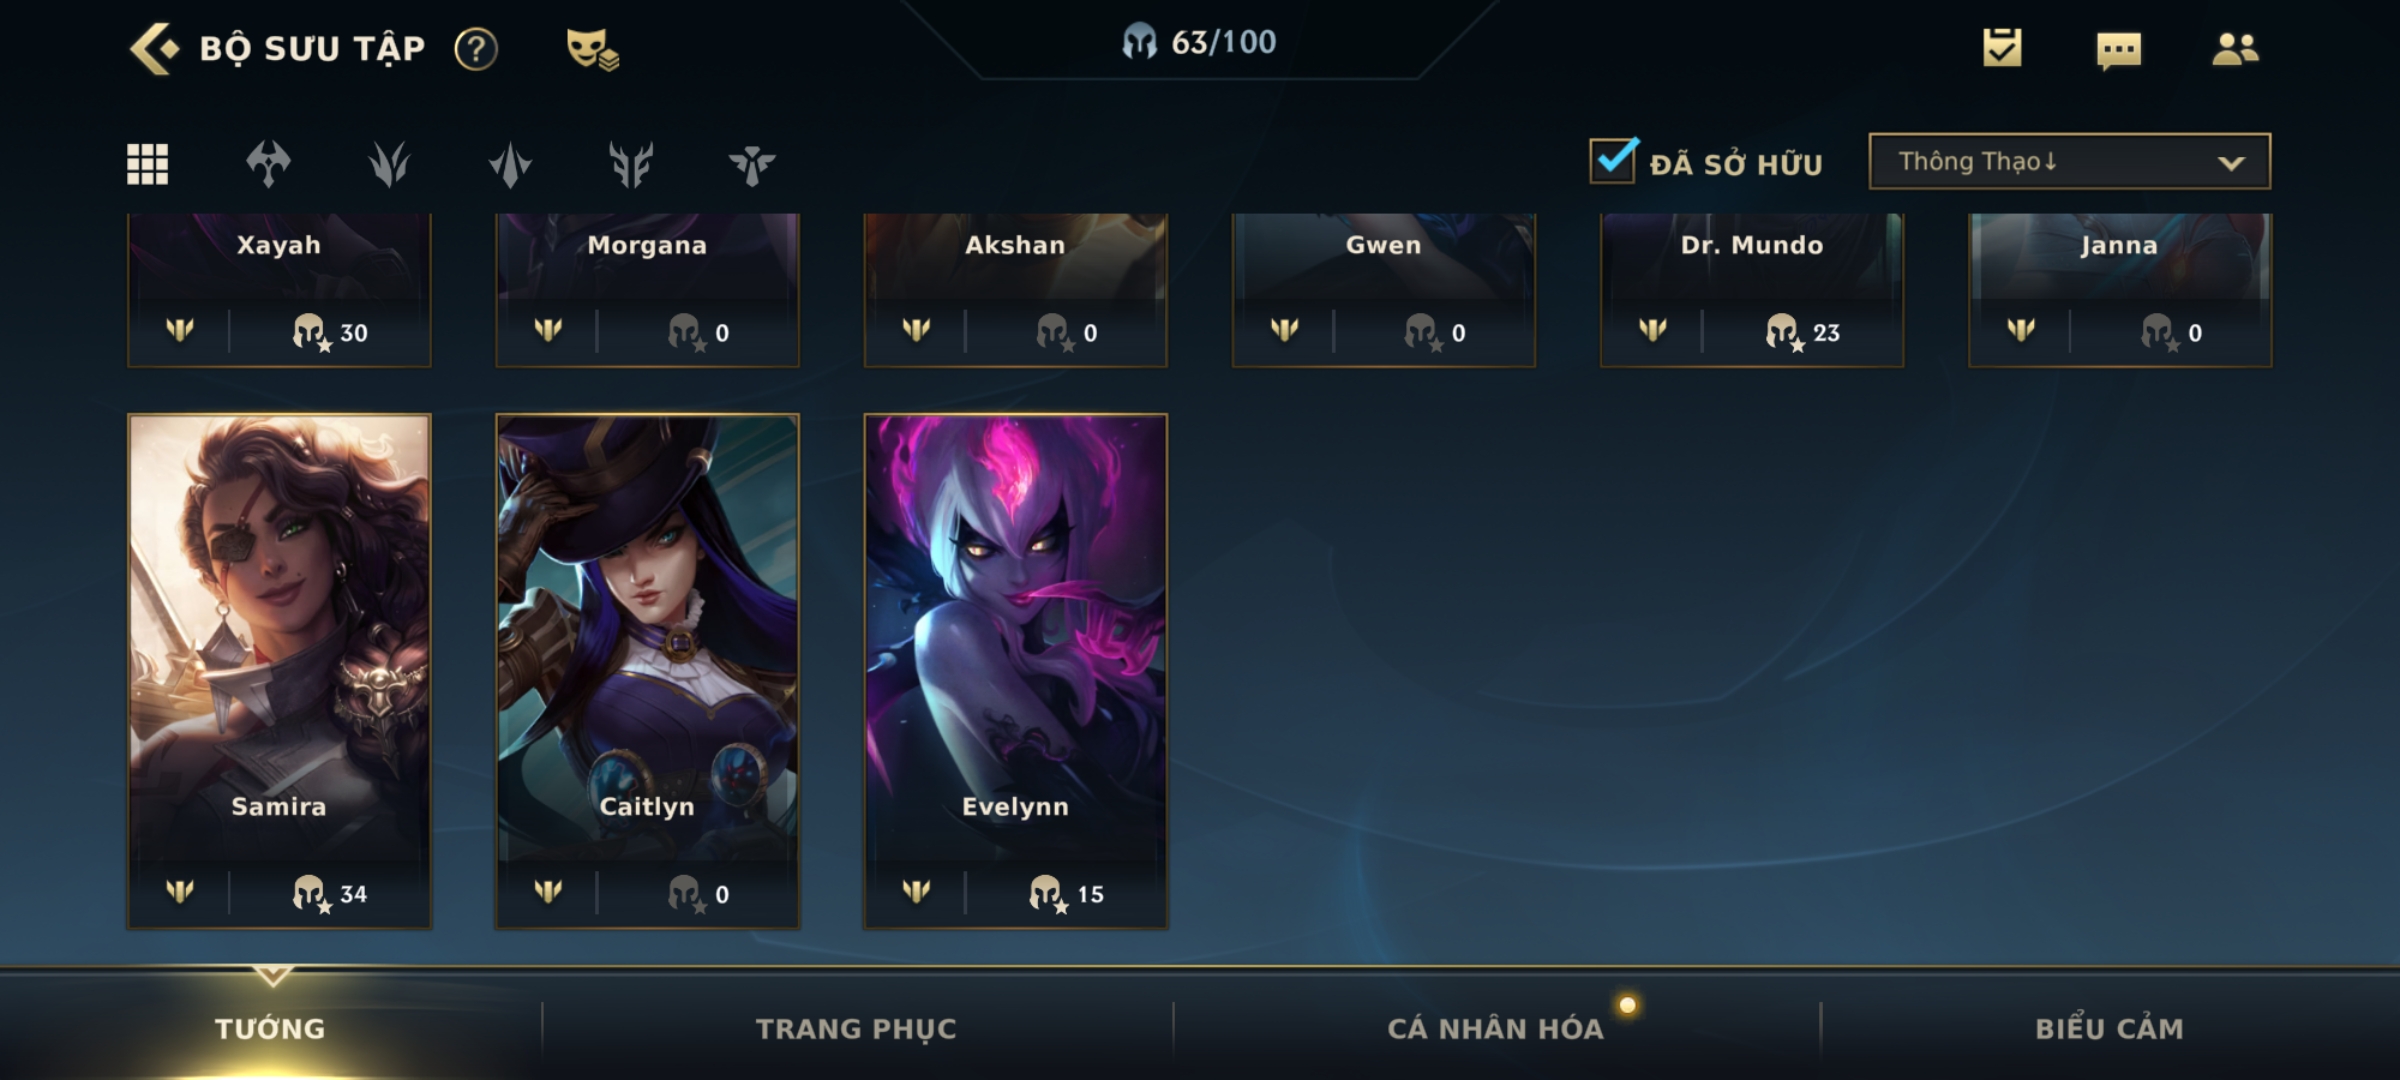The width and height of the screenshot is (2400, 1080).
Task: Open the mask and coins icon
Action: point(592,48)
